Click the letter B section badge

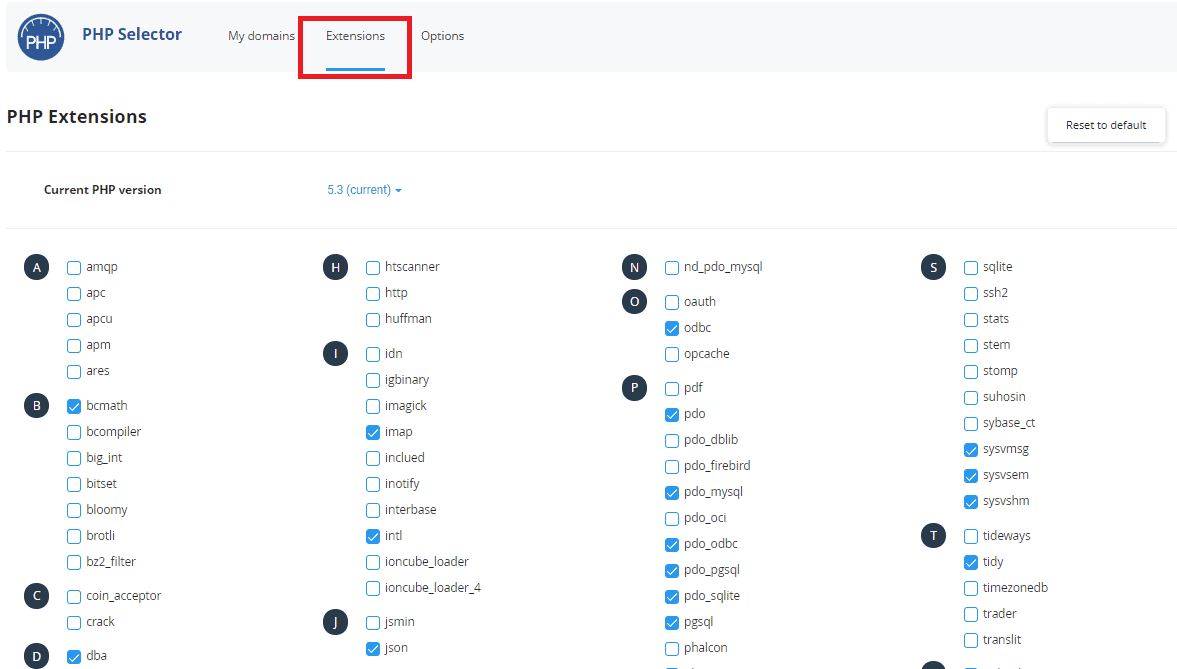[x=36, y=405]
